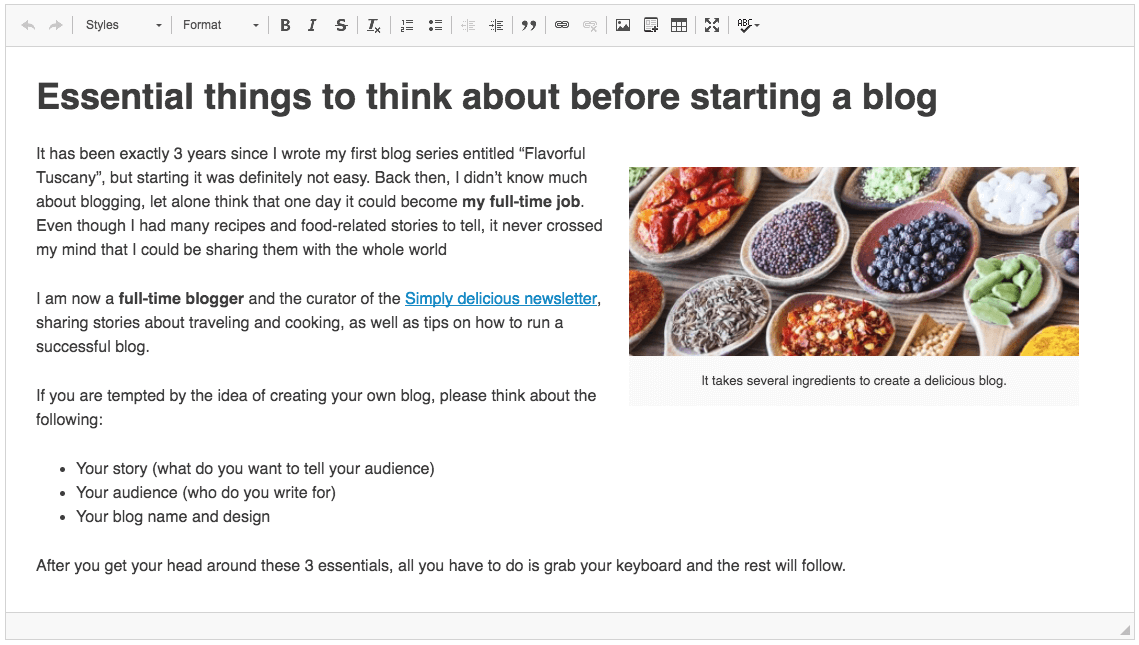Click the Insert Table icon
This screenshot has height=645, width=1139.
pos(678,25)
